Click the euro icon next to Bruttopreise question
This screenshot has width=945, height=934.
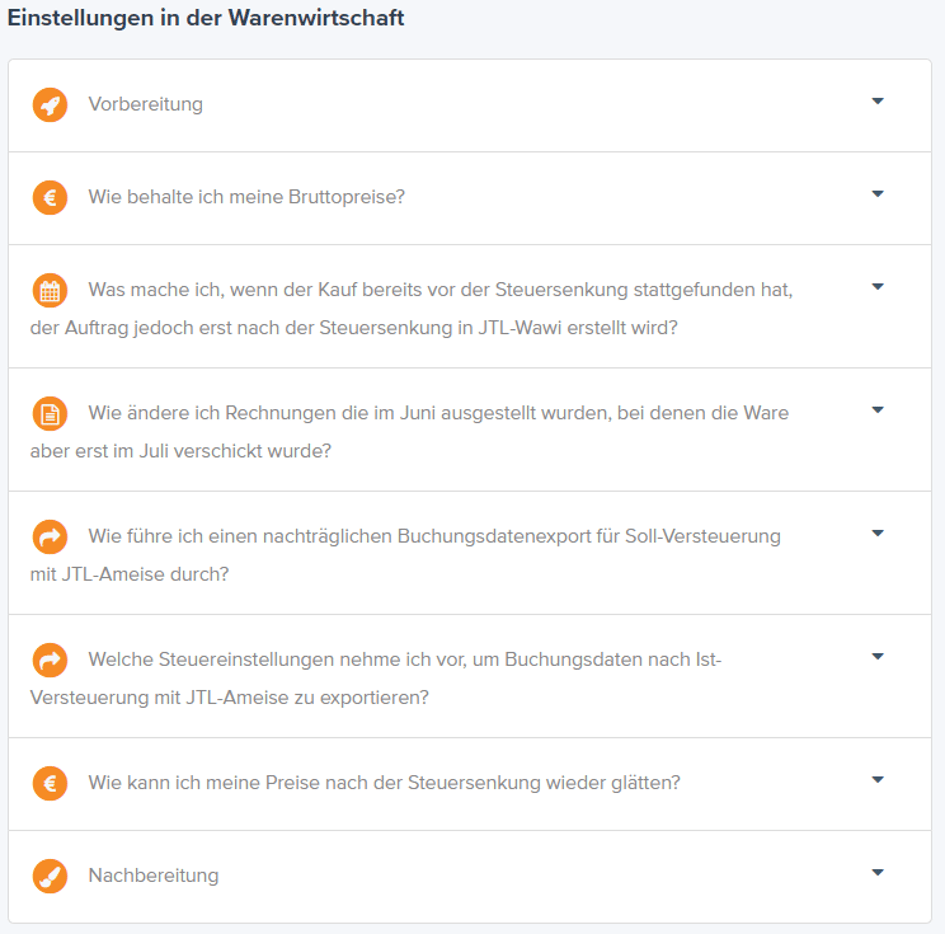point(50,198)
